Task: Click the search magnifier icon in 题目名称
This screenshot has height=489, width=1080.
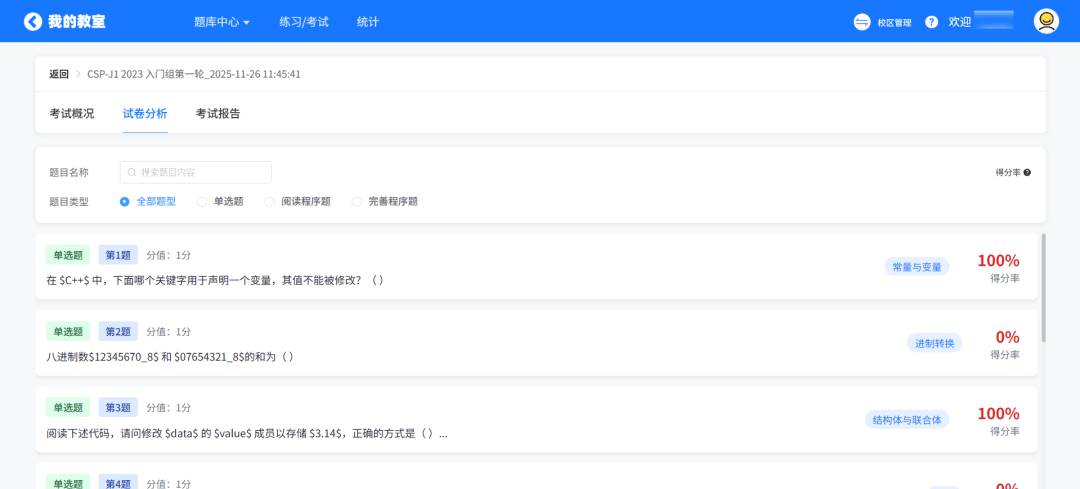Action: [132, 173]
